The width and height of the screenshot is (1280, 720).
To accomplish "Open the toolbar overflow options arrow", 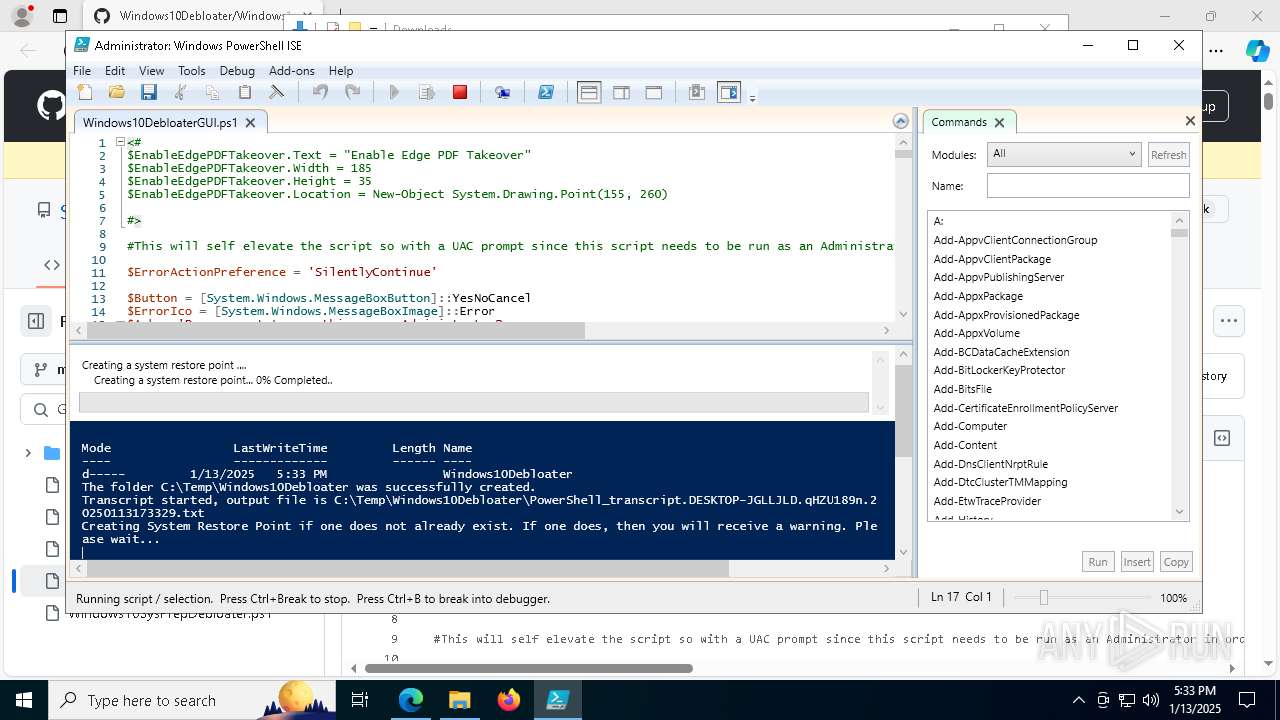I will point(752,97).
